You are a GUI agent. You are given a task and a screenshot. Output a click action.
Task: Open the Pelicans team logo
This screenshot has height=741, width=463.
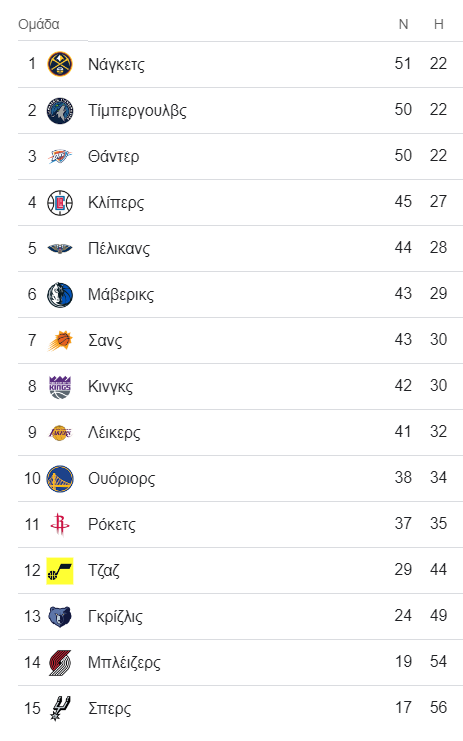pos(60,248)
